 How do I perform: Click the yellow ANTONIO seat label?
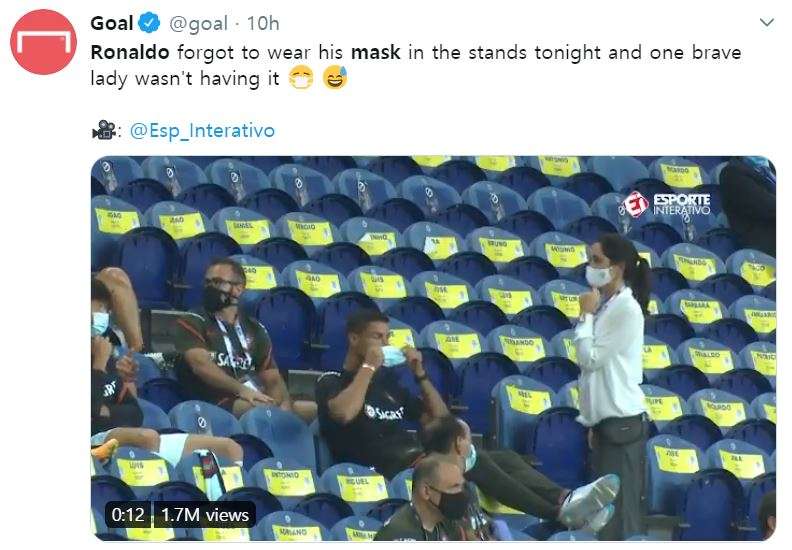[280, 475]
